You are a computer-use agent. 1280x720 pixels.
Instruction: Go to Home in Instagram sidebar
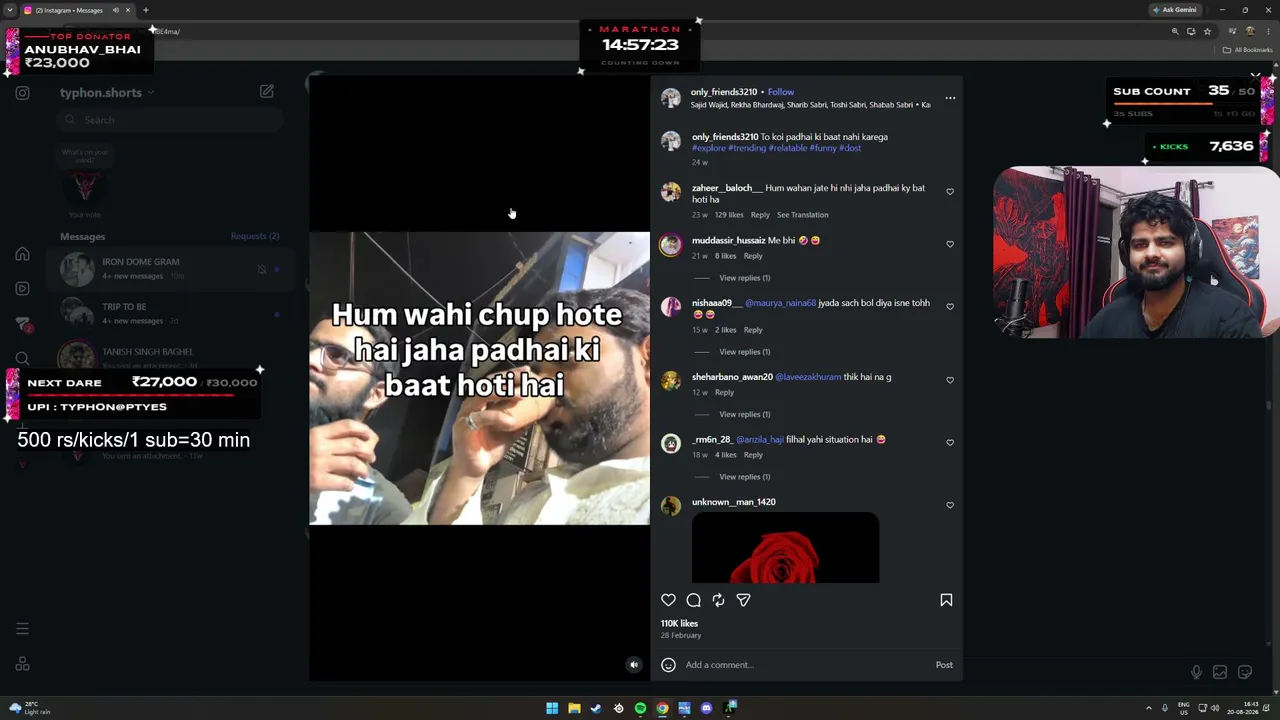(22, 254)
